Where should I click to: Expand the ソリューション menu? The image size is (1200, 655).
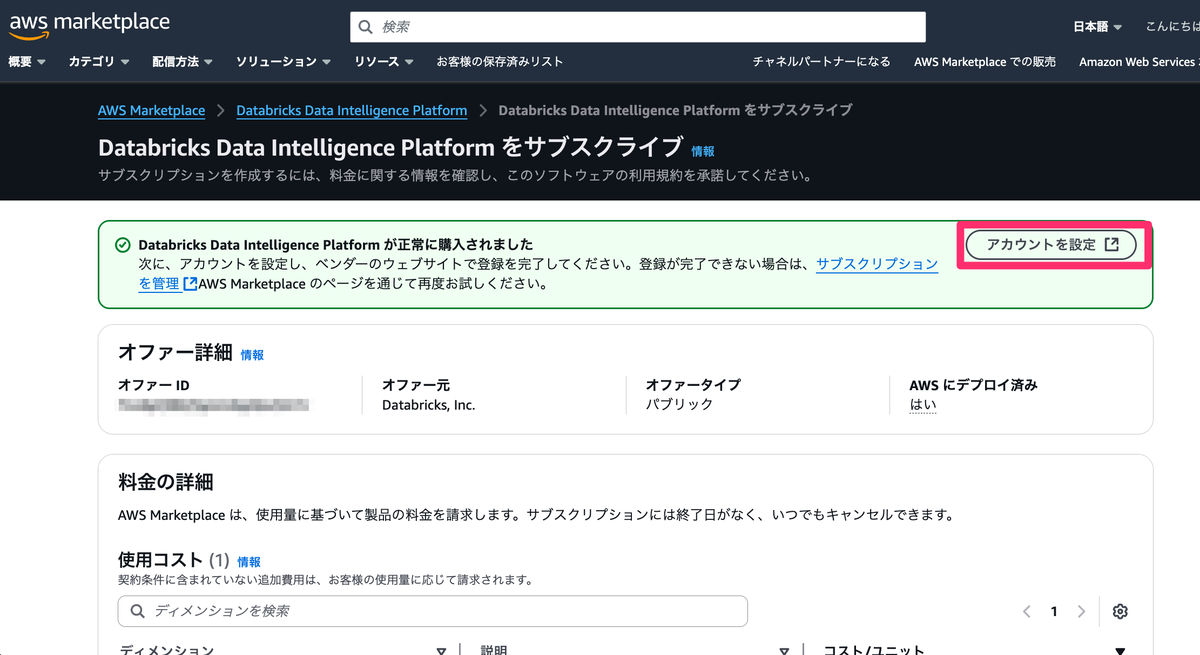pos(284,62)
